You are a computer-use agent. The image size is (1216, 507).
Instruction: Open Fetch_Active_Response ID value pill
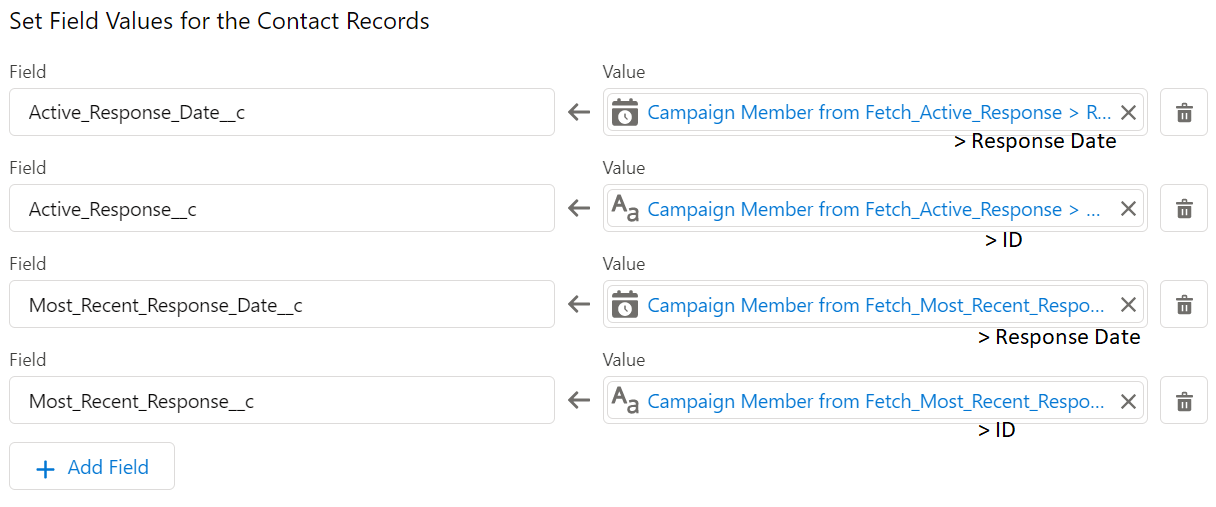[874, 209]
